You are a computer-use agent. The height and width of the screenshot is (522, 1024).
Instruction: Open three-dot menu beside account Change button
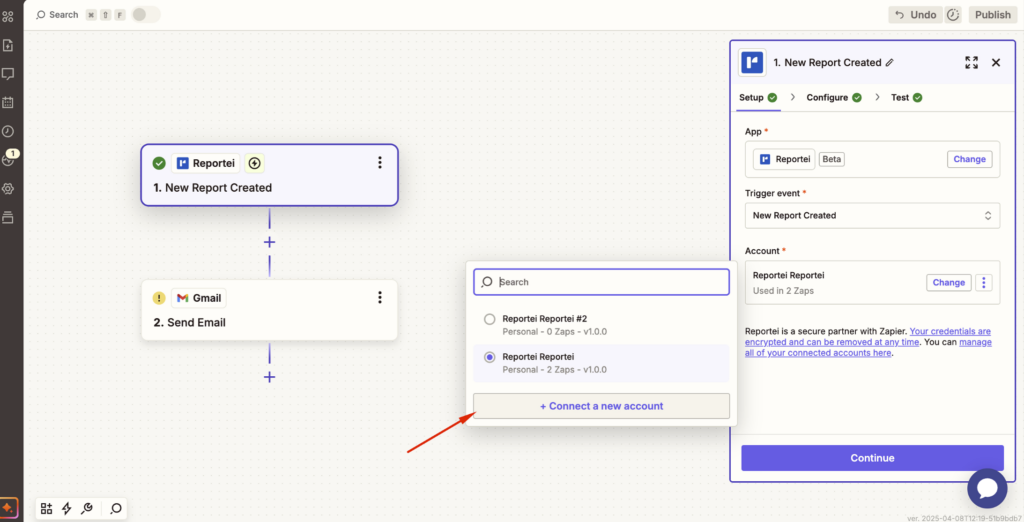984,282
